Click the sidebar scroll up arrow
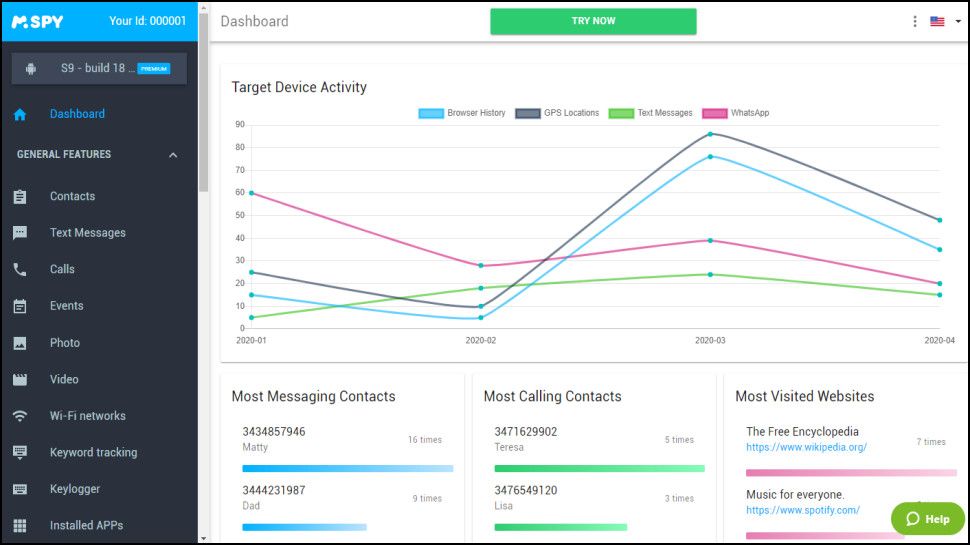The width and height of the screenshot is (970, 545). coord(204,7)
